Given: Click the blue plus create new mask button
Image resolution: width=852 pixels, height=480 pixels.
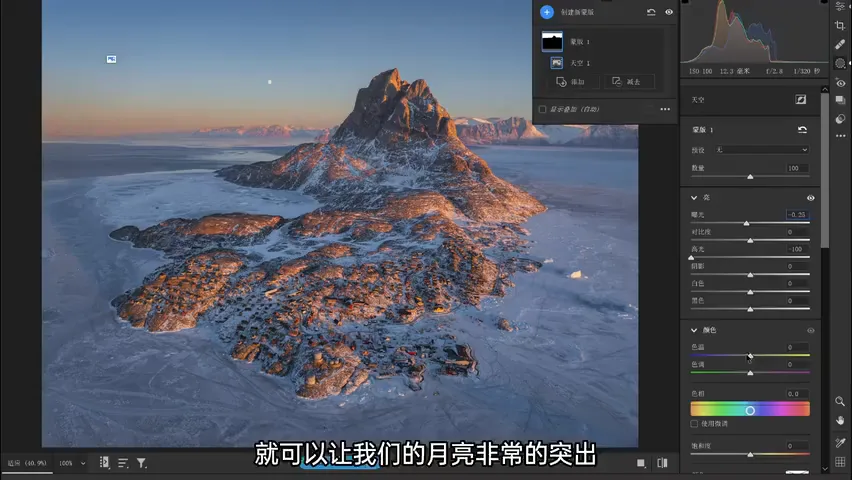Looking at the screenshot, I should tap(547, 12).
